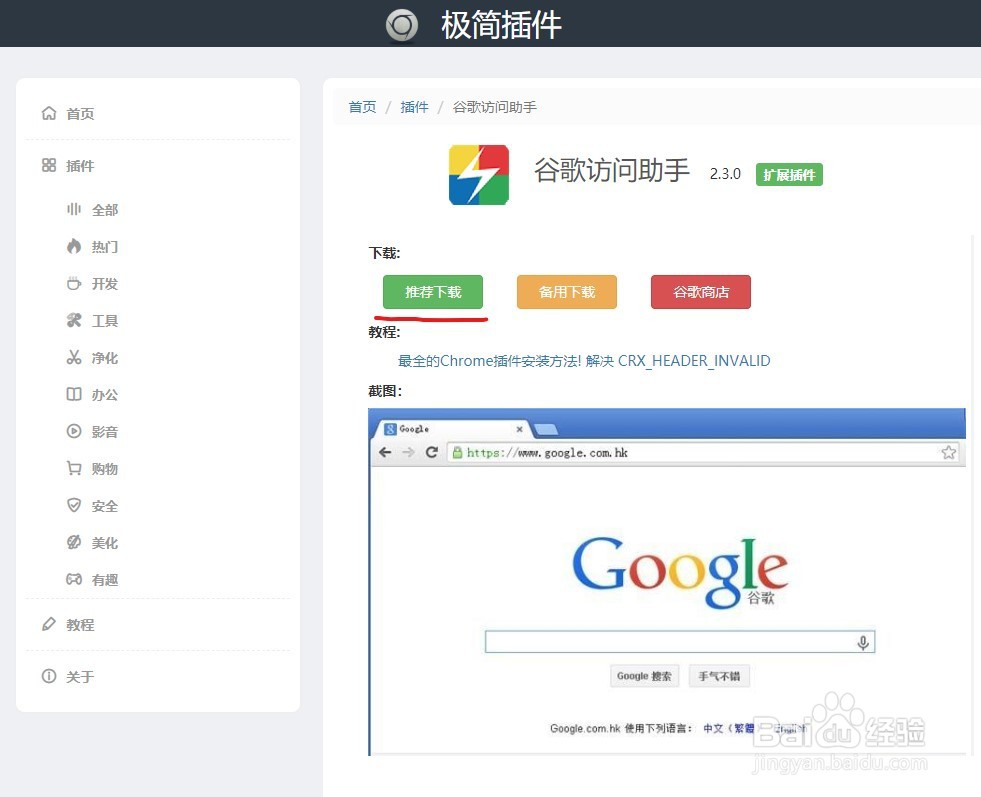Go to 插件 via the breadcrumb

[x=414, y=107]
